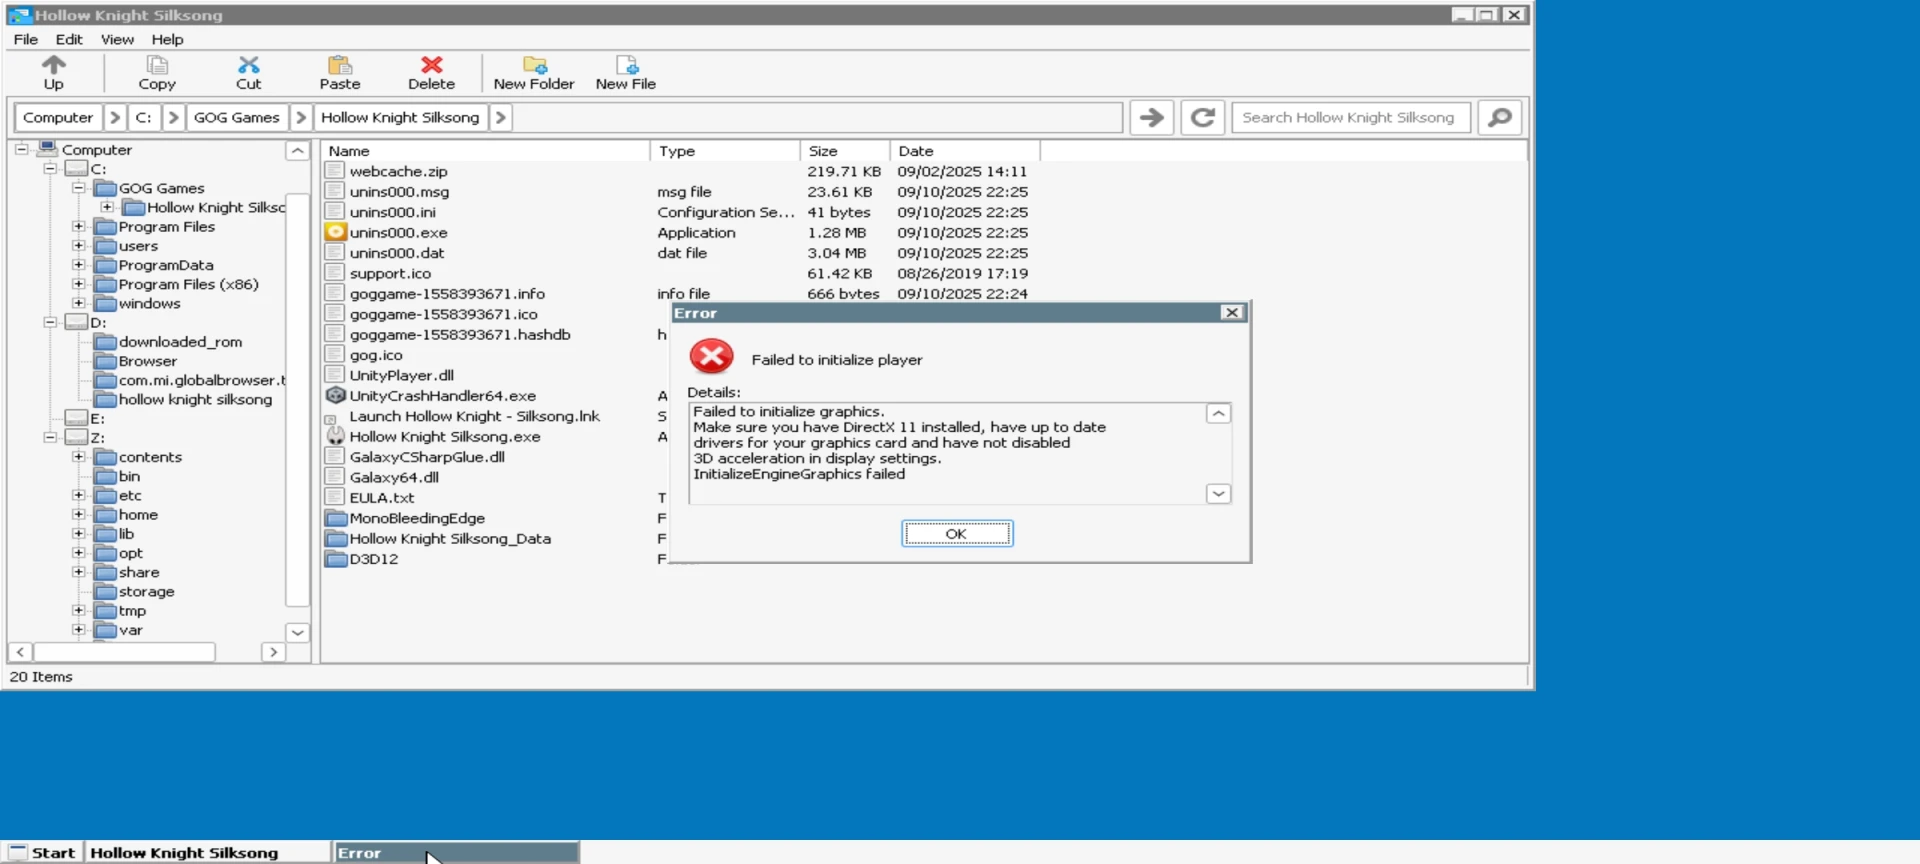
Task: Click C: breadcrumb segment
Action: tap(144, 117)
